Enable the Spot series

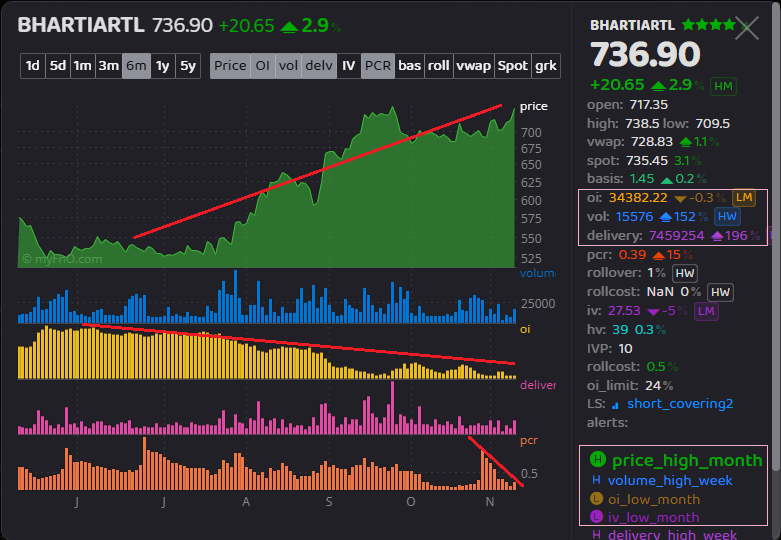[x=513, y=66]
